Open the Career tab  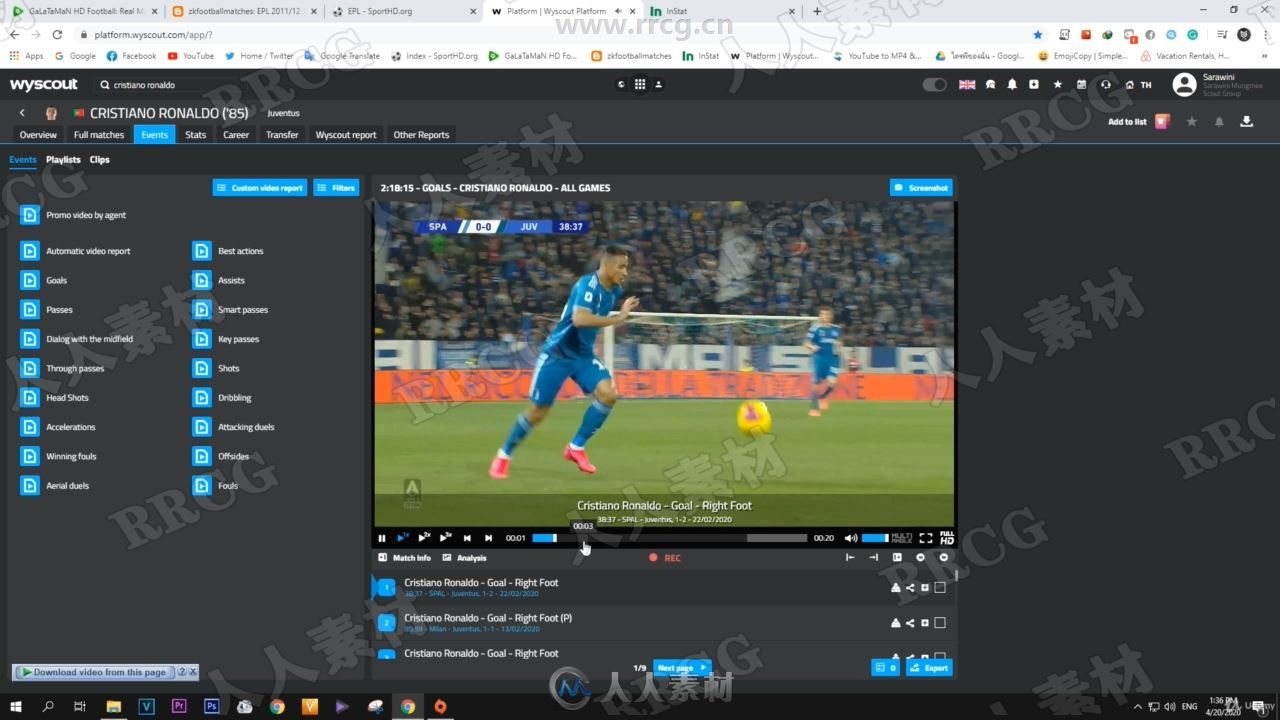(x=236, y=134)
